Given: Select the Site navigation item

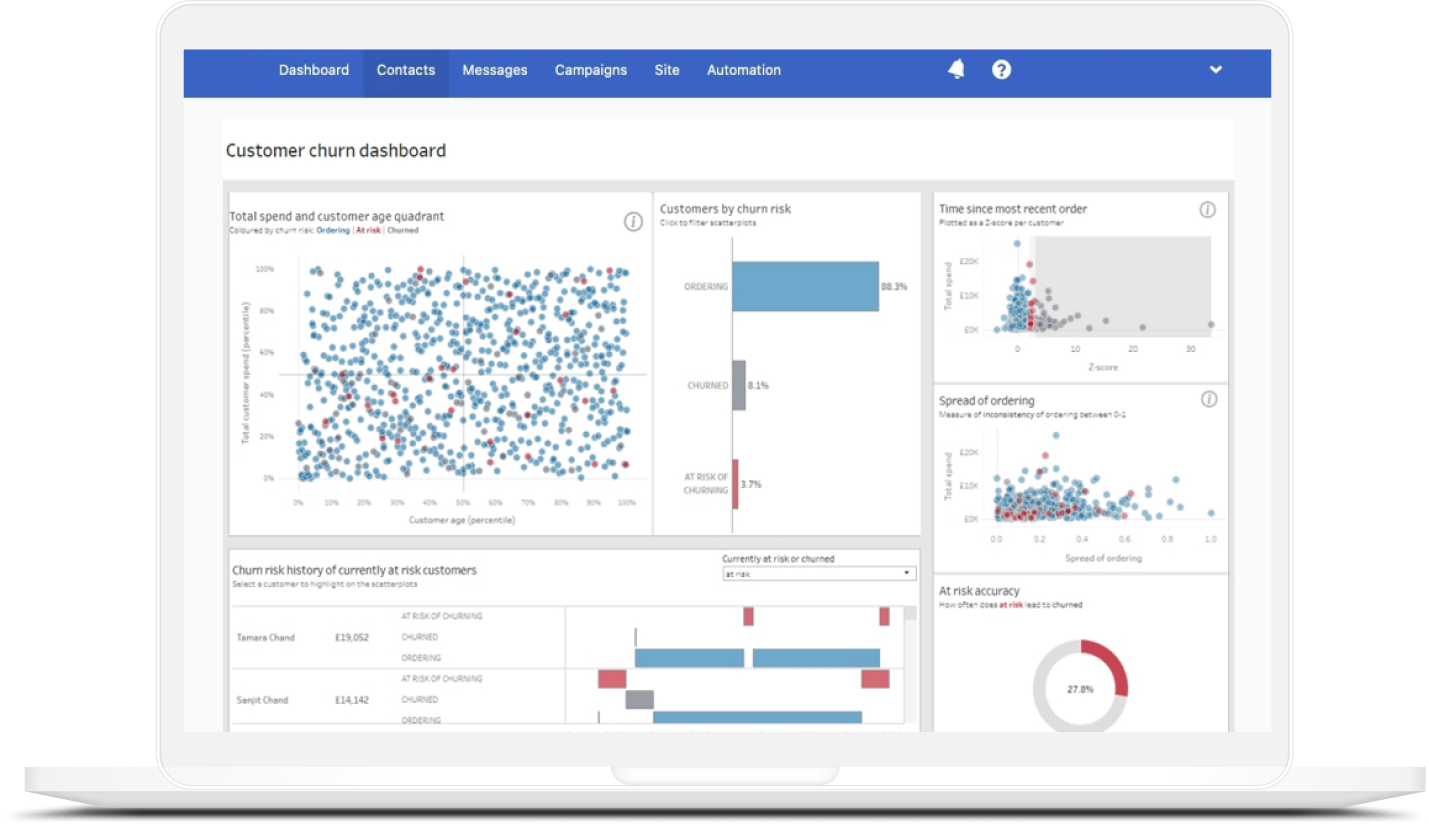Looking at the screenshot, I should [x=667, y=70].
